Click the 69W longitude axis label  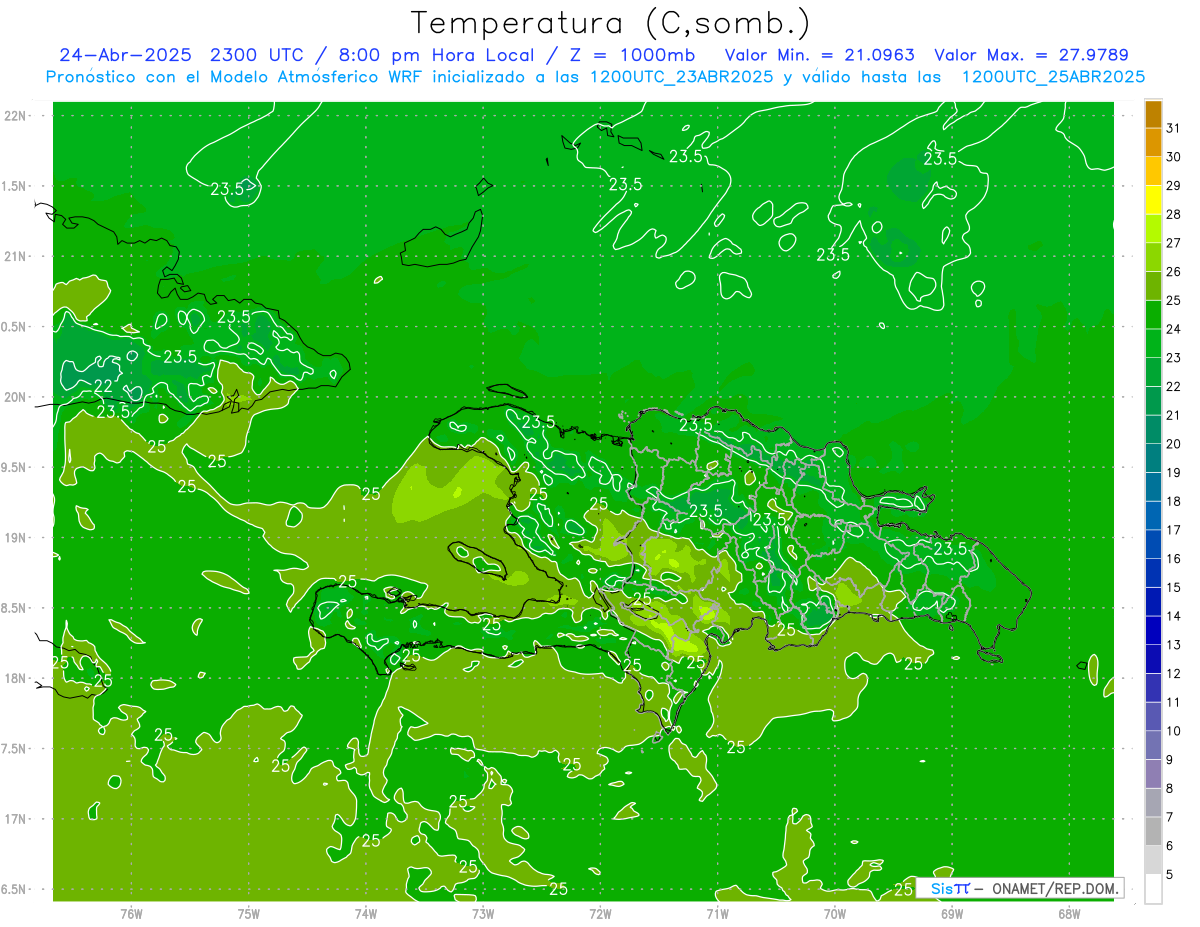click(x=952, y=913)
